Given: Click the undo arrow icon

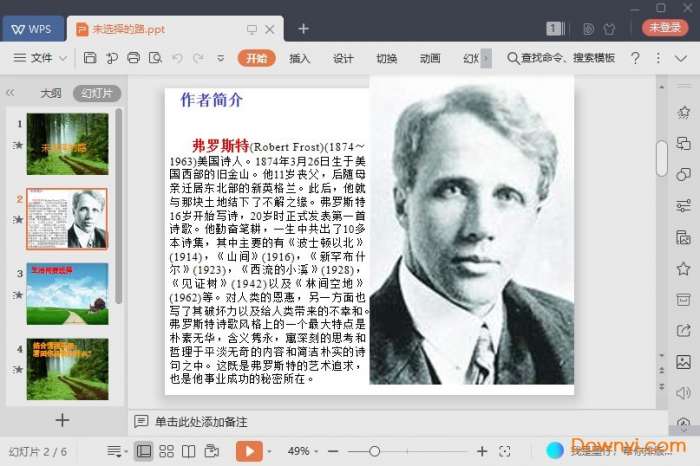Looking at the screenshot, I should [x=177, y=58].
